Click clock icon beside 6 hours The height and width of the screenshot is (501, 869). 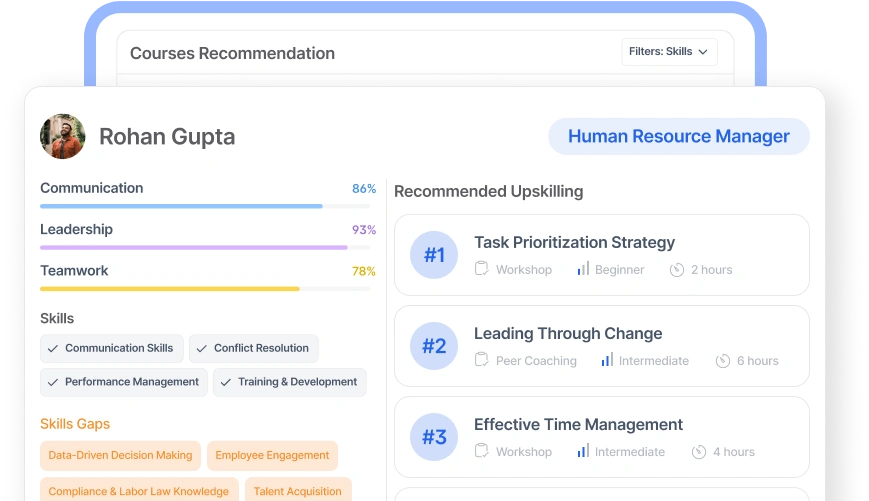pyautogui.click(x=723, y=361)
